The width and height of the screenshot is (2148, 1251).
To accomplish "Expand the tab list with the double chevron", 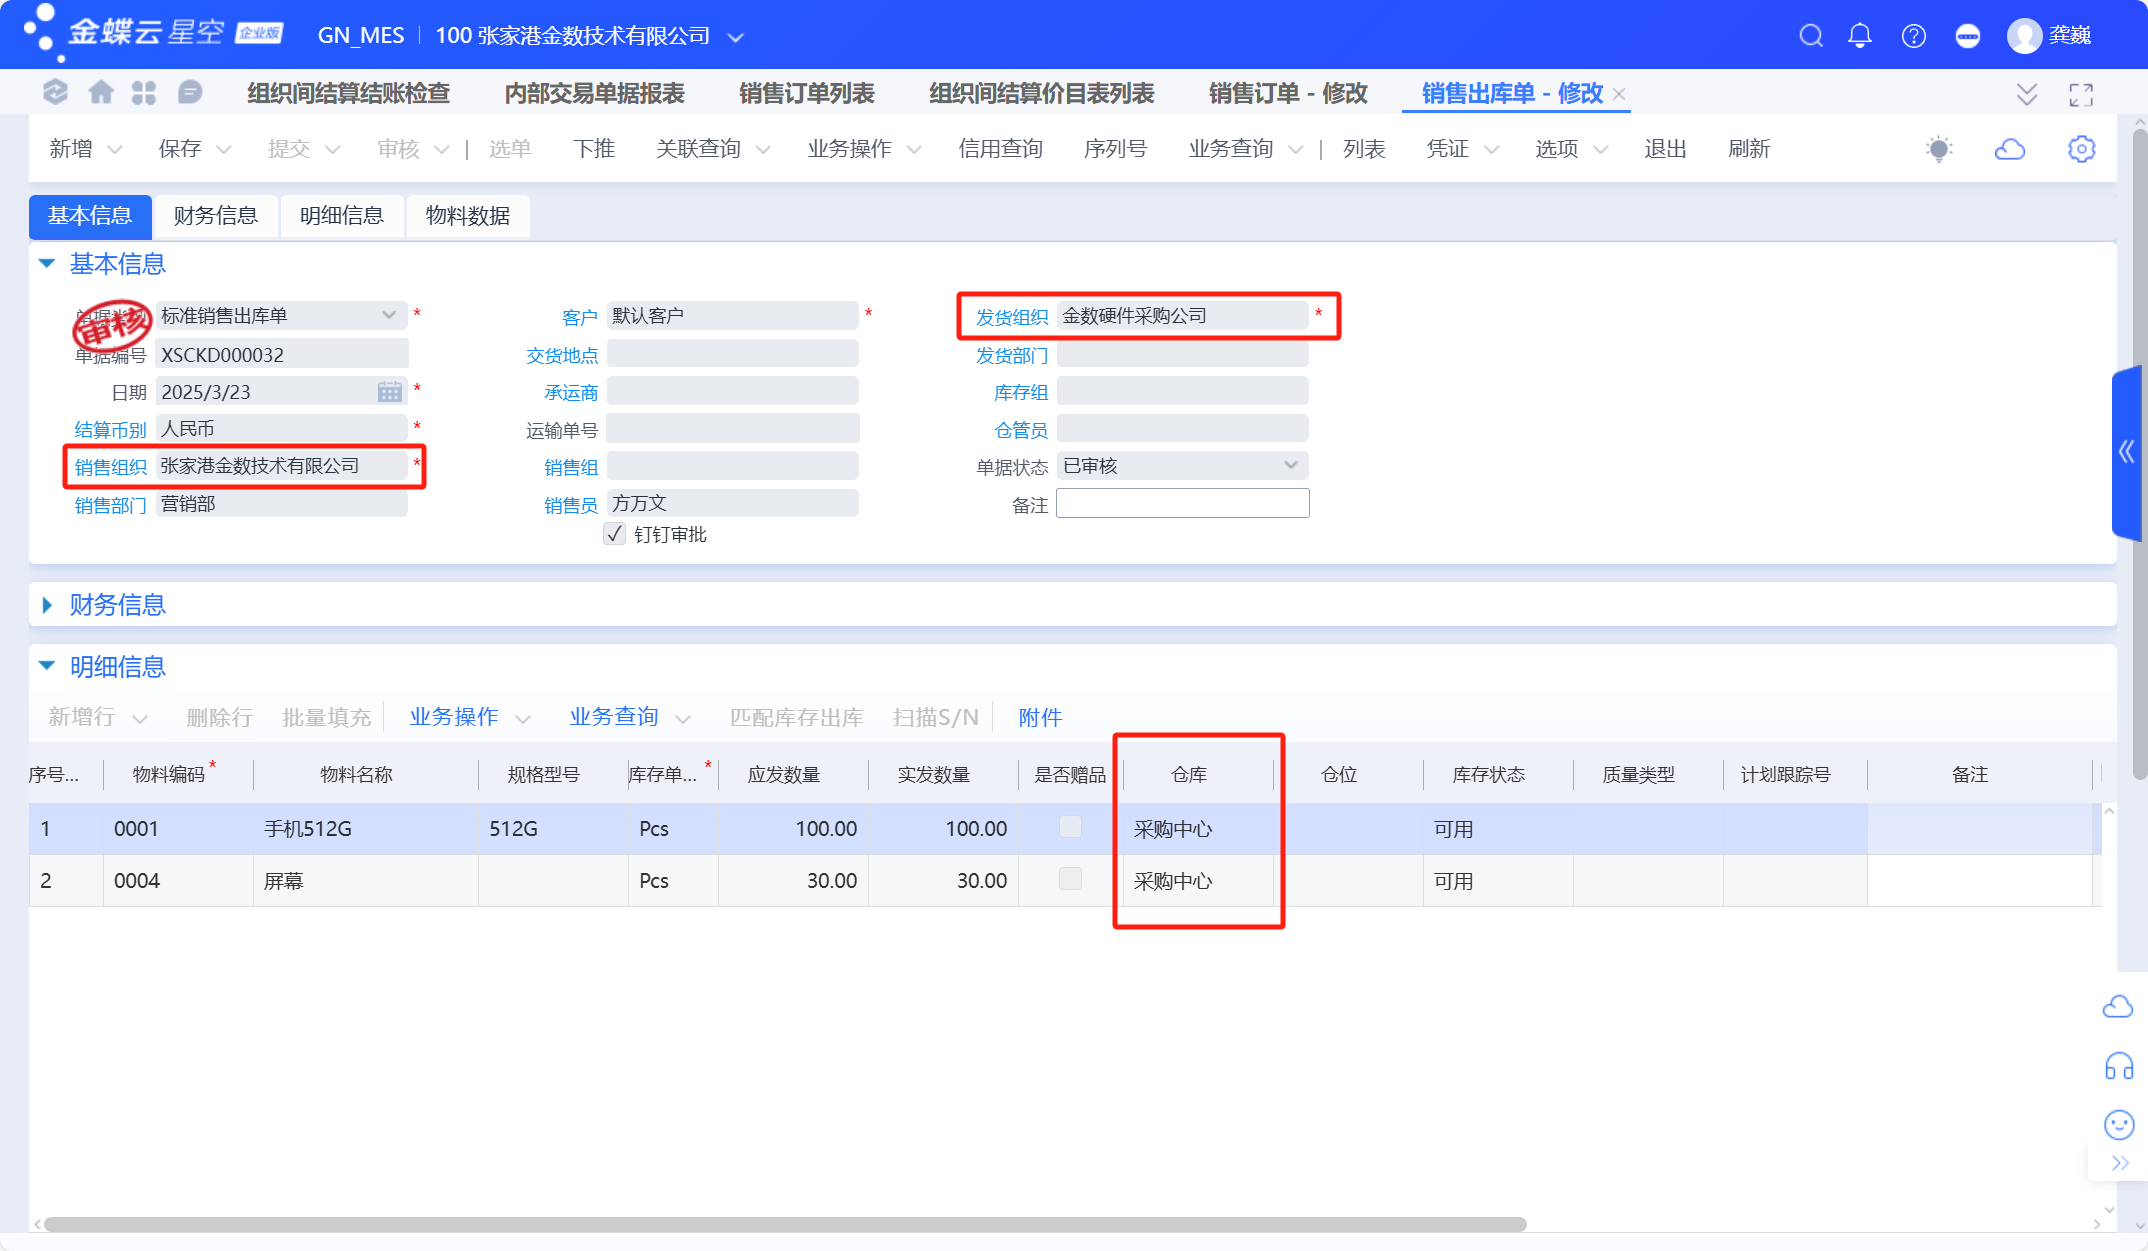I will pos(2027,94).
